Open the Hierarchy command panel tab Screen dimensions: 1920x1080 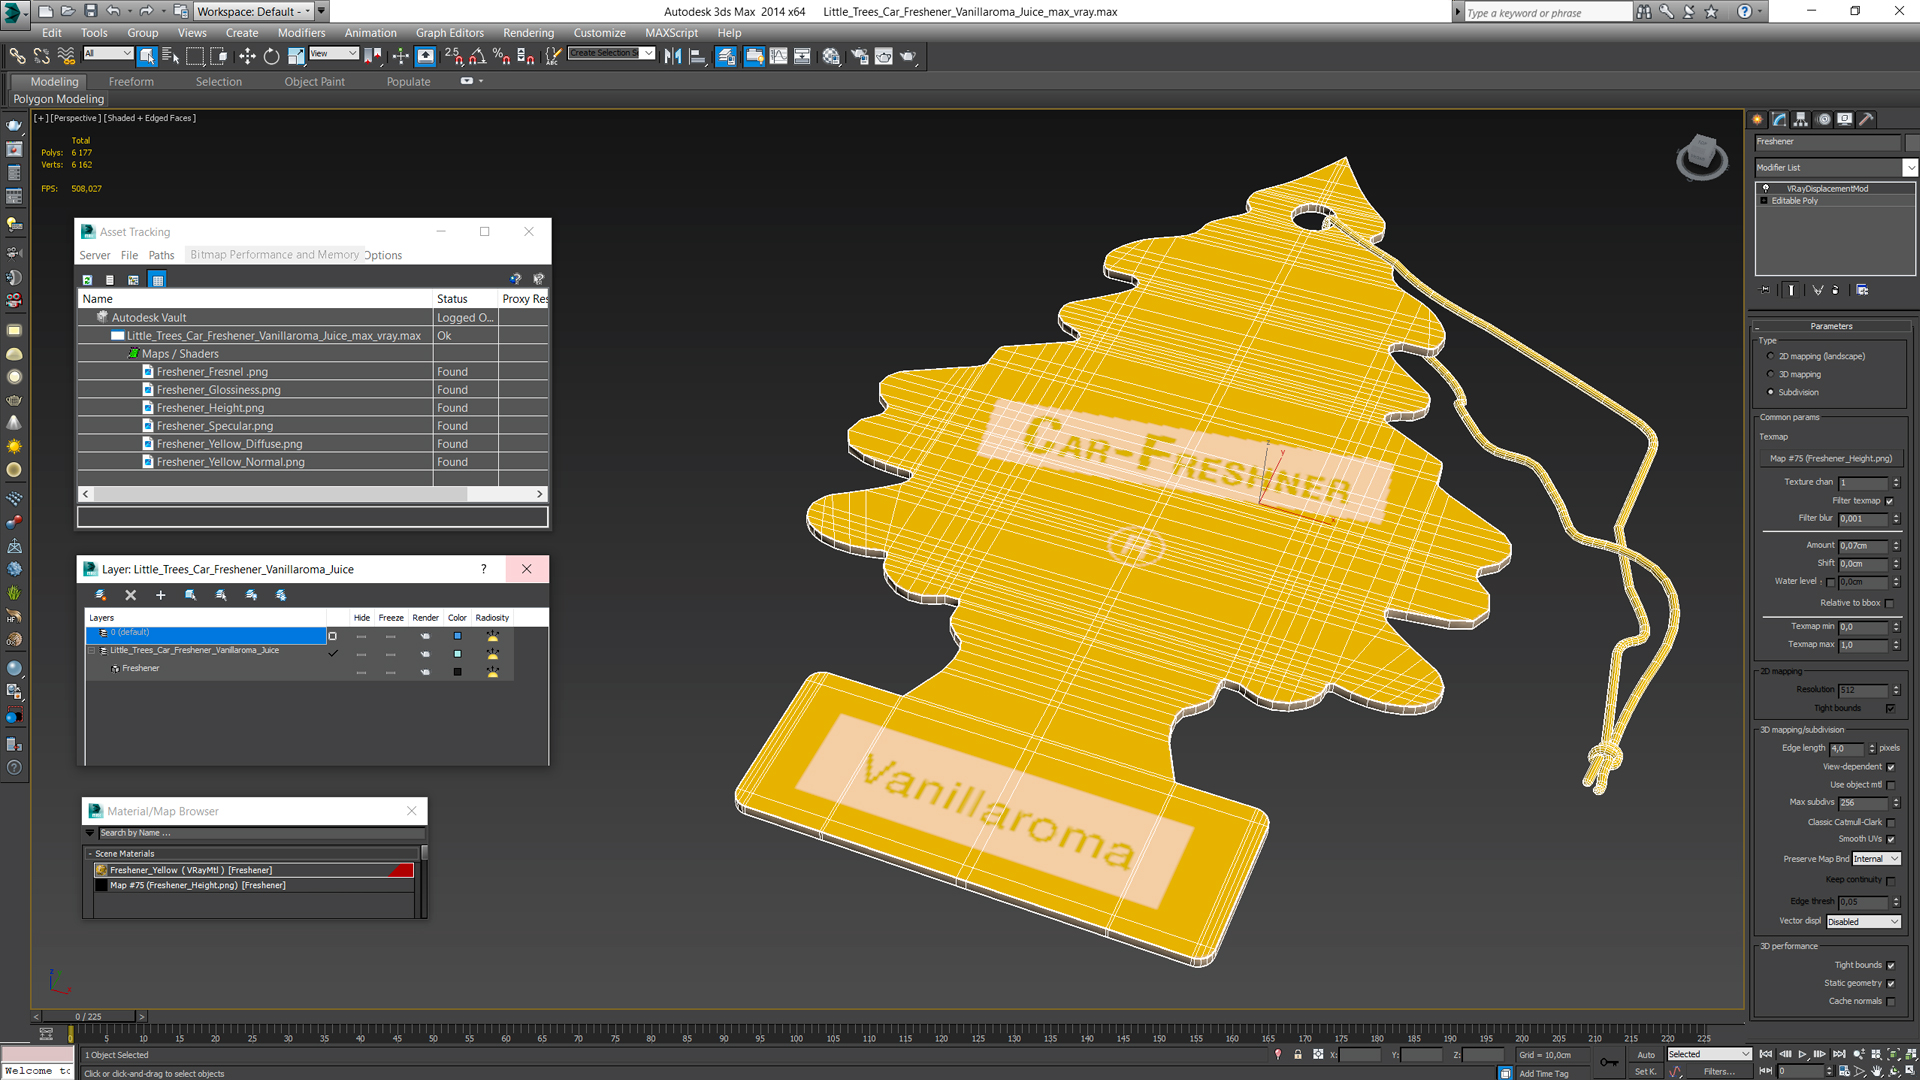pyautogui.click(x=1801, y=119)
